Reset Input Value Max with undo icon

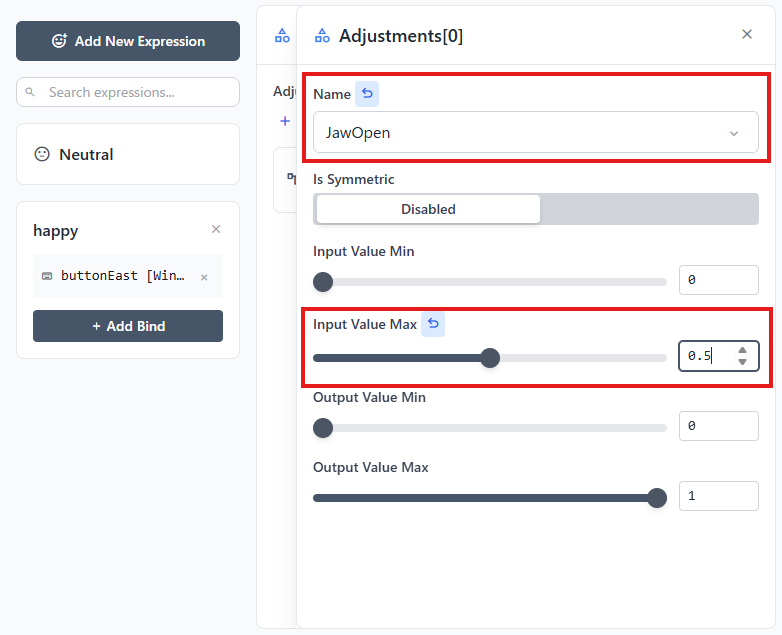(x=433, y=324)
